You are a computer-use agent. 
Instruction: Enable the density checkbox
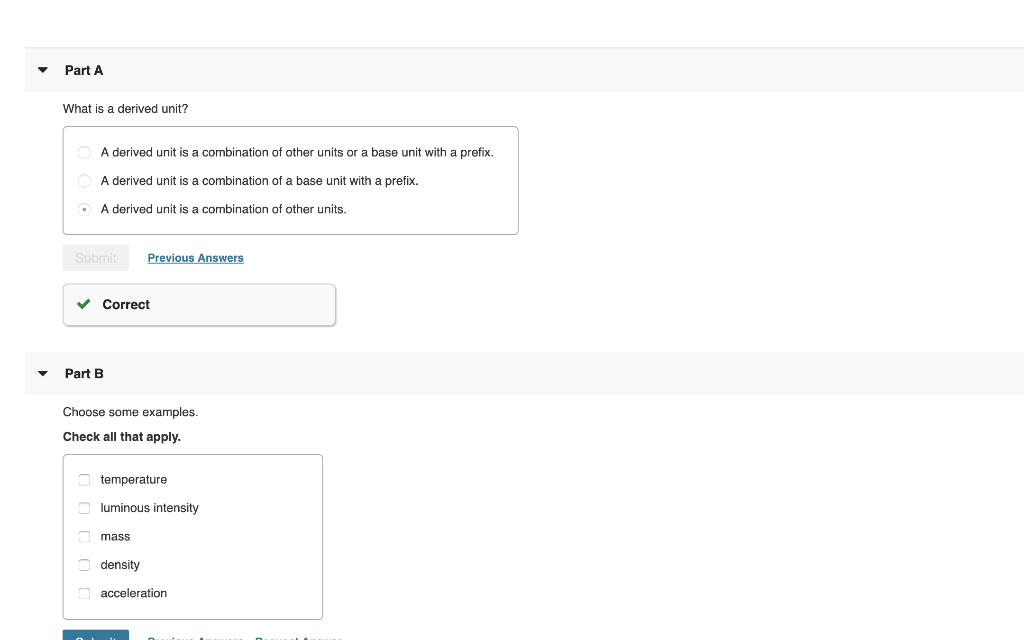coord(85,565)
